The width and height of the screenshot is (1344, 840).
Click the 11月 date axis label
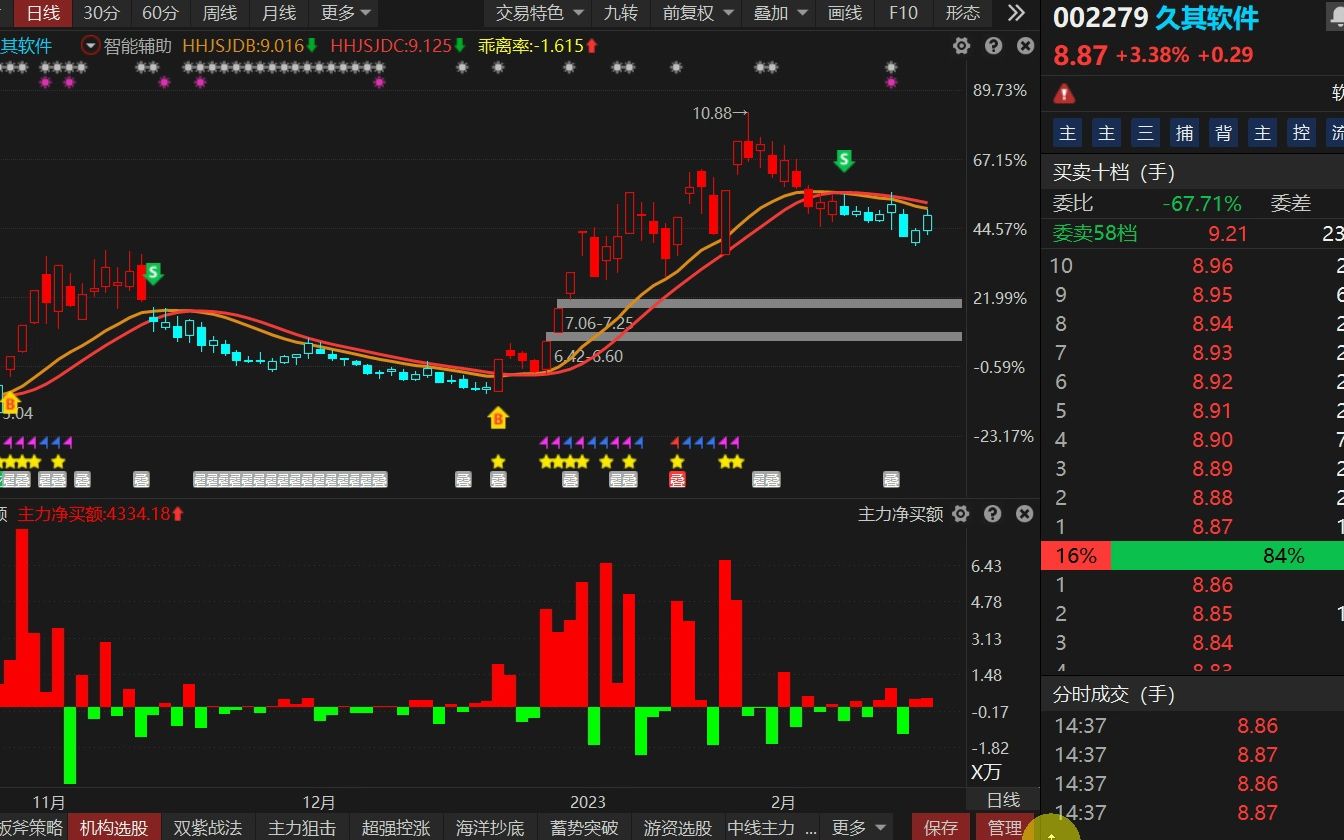coord(49,802)
